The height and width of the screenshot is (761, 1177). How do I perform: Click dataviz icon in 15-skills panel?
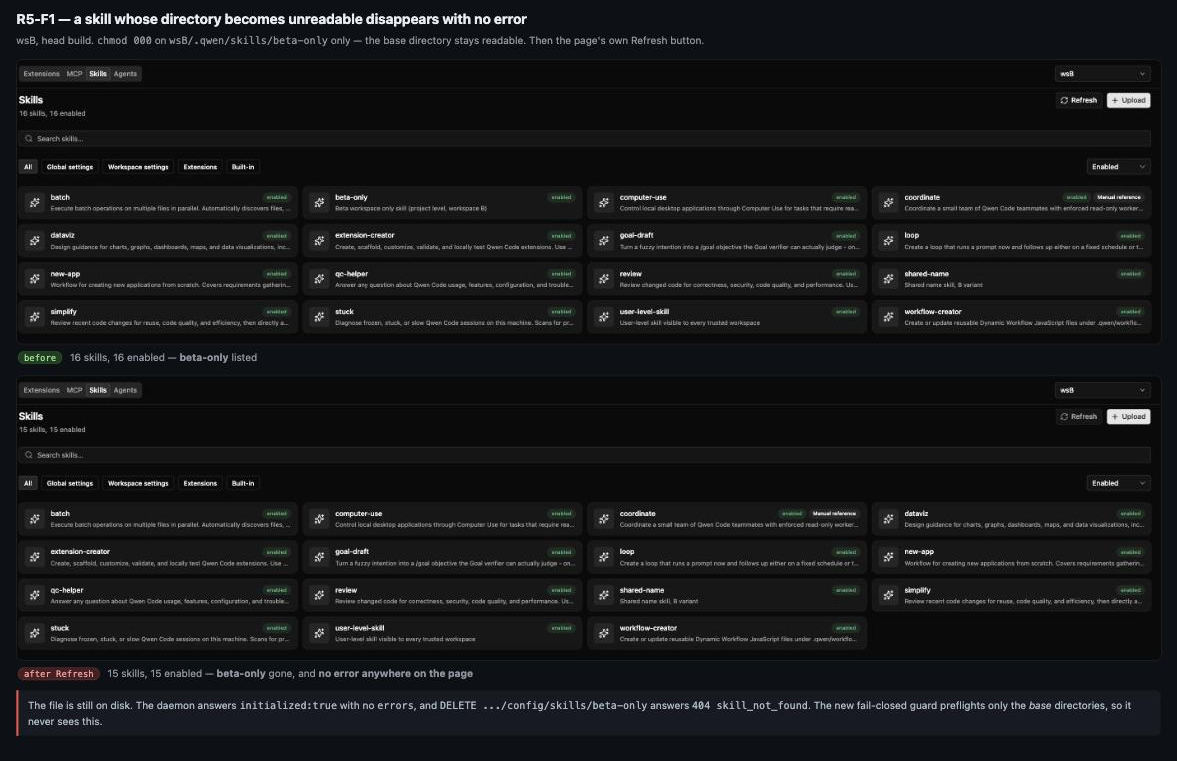point(888,519)
